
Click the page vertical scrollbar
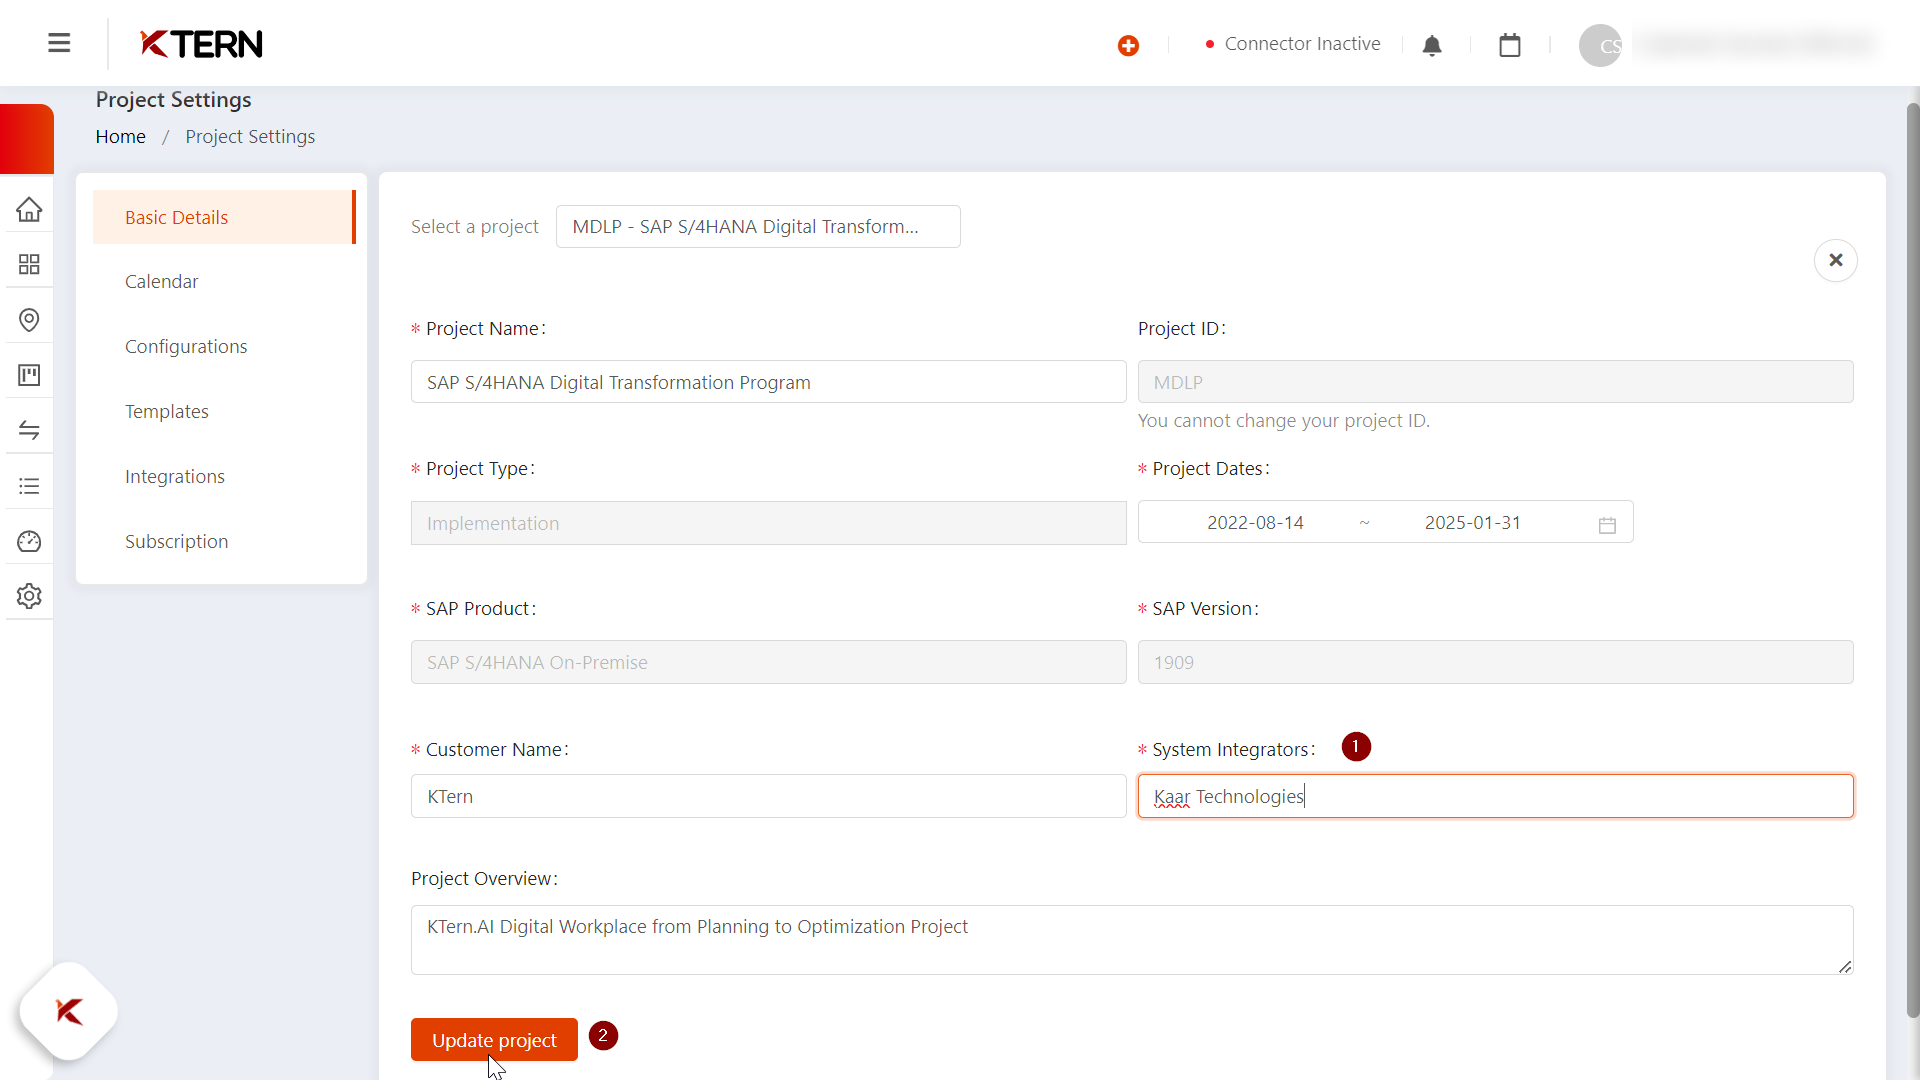1913,560
